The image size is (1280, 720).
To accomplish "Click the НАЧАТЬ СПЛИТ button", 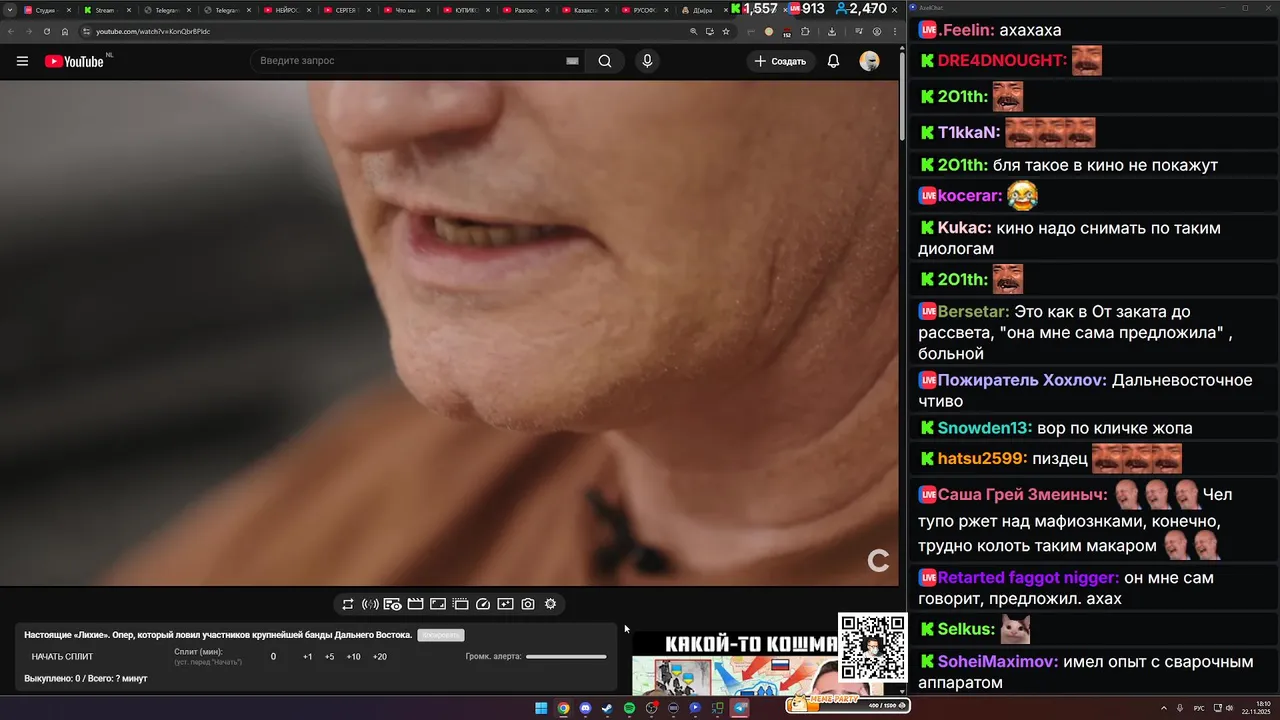I will pyautogui.click(x=62, y=657).
